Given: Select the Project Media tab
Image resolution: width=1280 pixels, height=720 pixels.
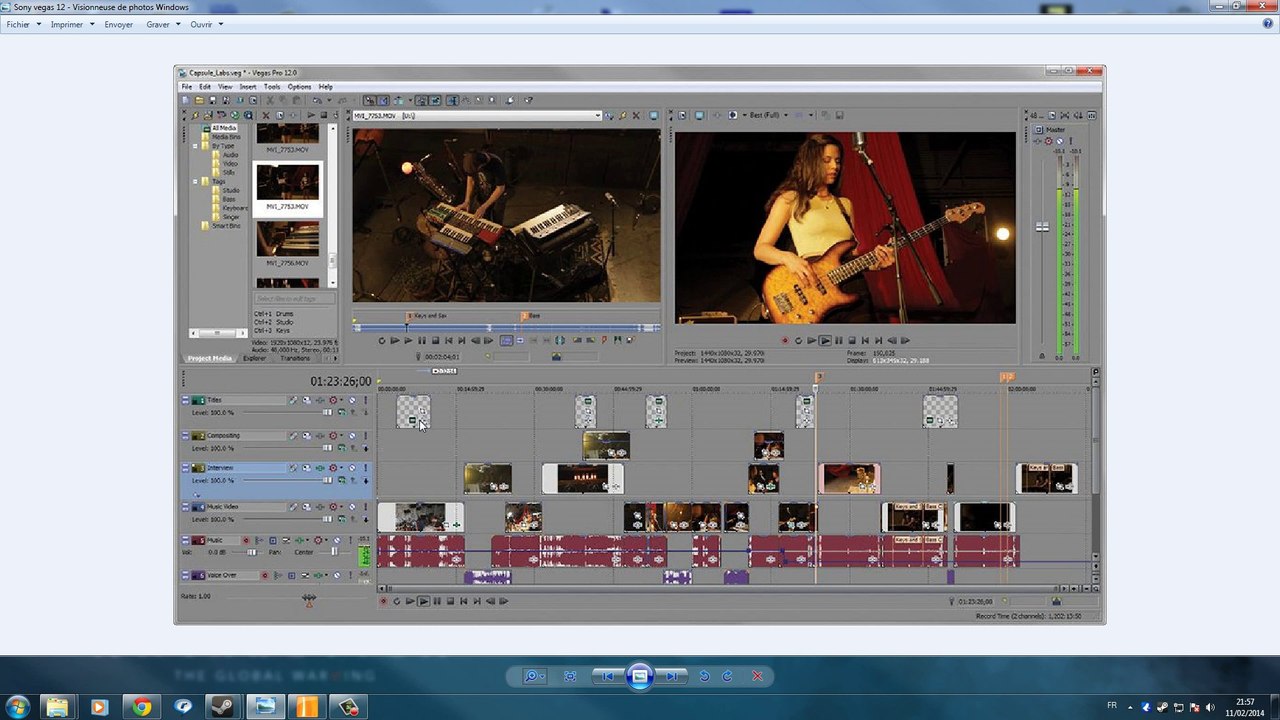Looking at the screenshot, I should (x=209, y=358).
